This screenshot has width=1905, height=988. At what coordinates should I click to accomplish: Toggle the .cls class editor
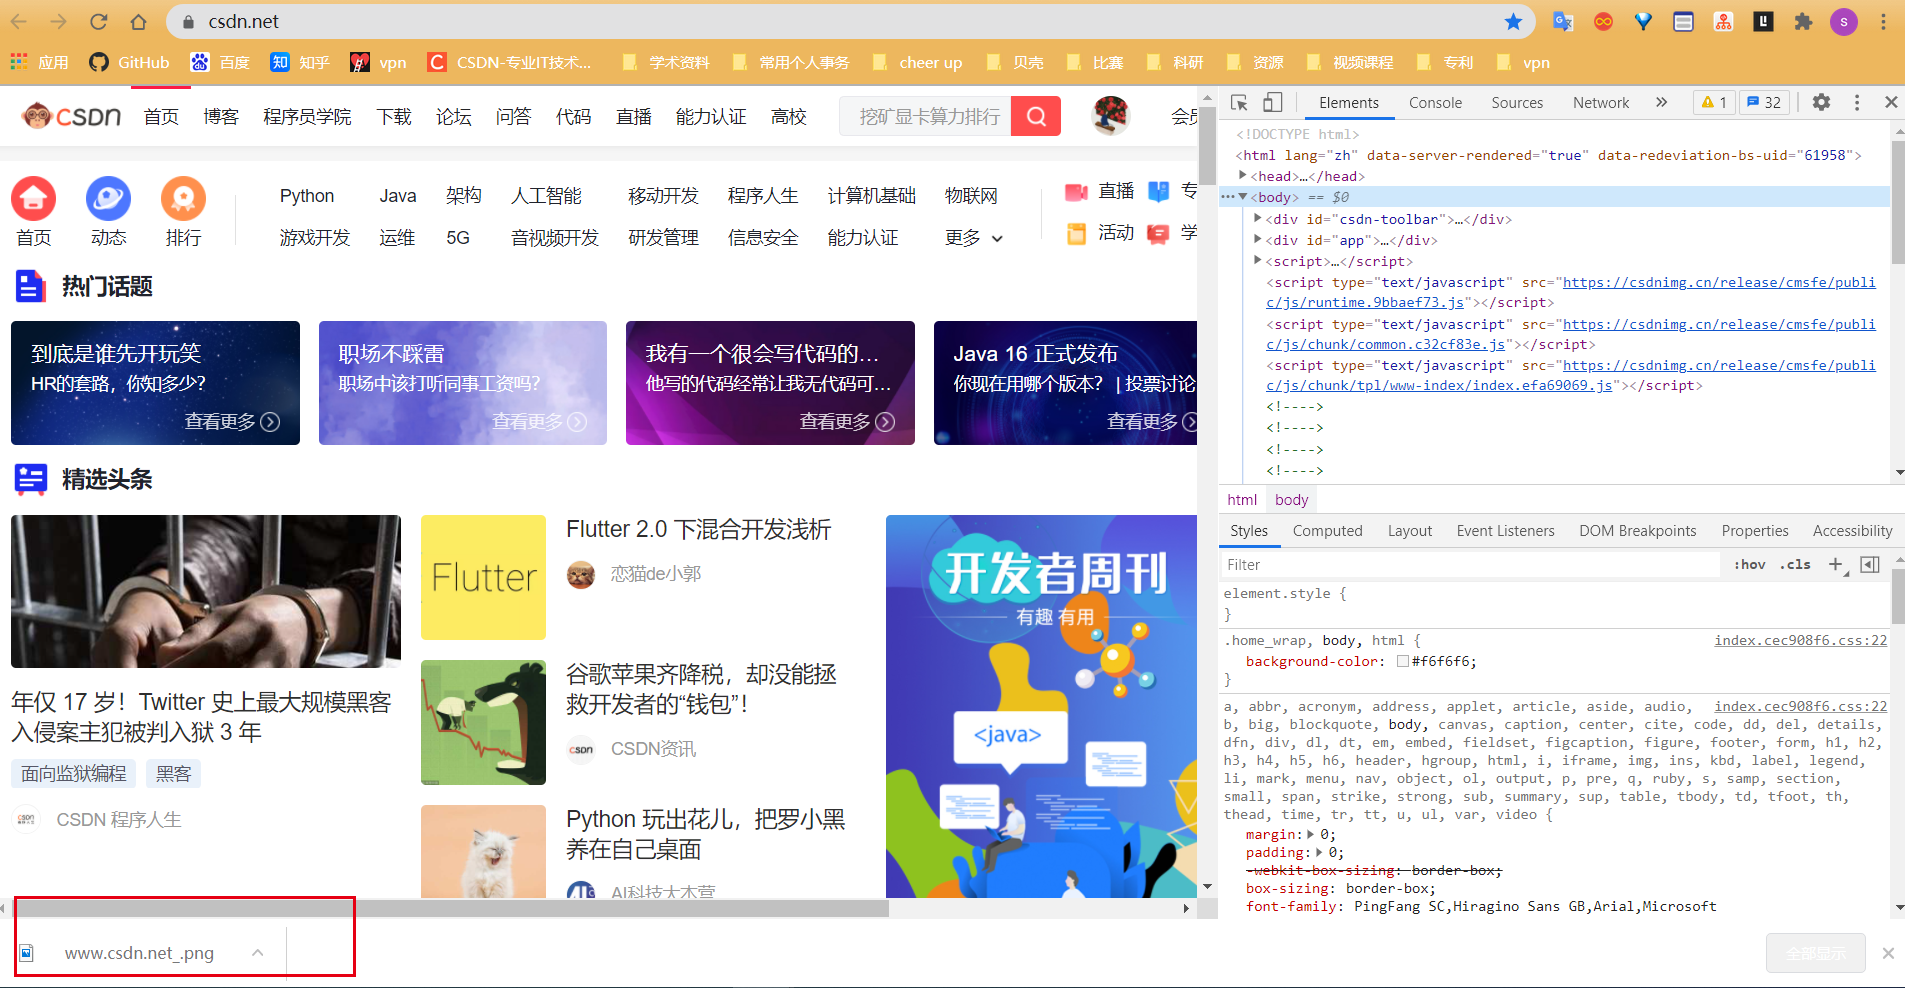(1795, 564)
